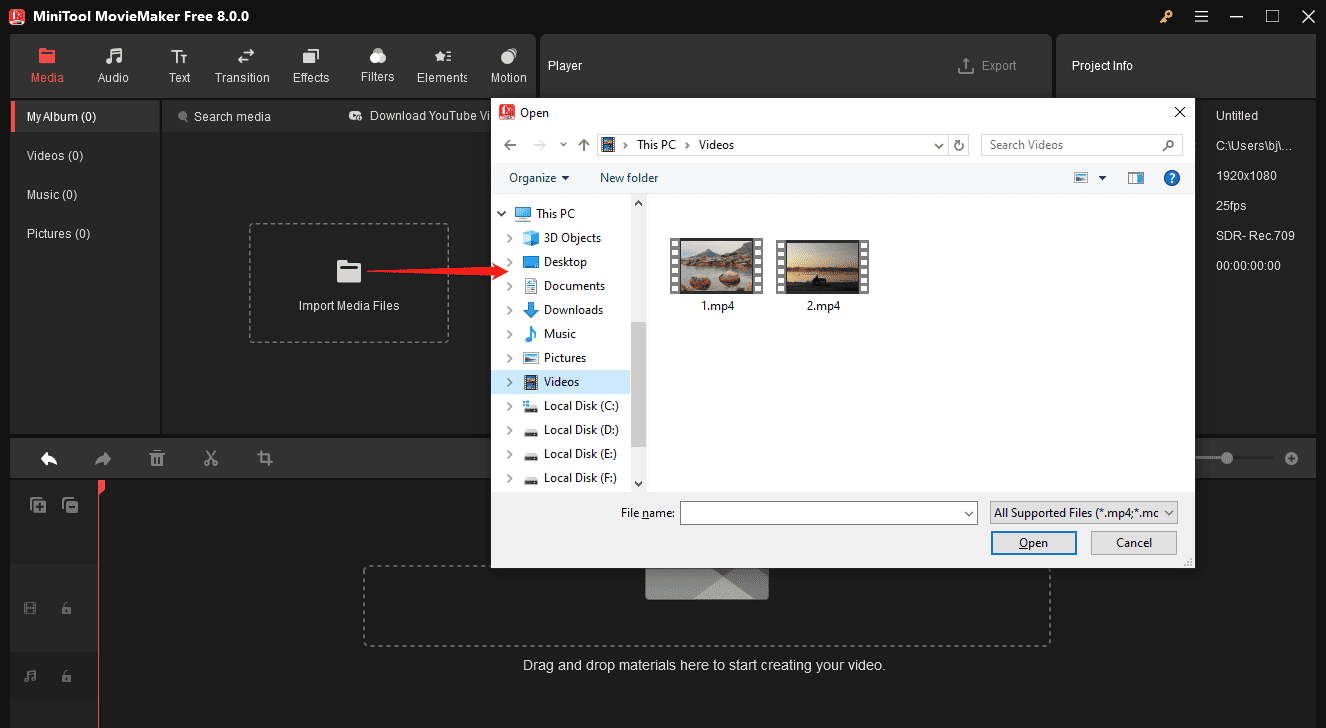Viewport: 1326px width, 728px height.
Task: Open the Audio panel
Action: tap(113, 65)
